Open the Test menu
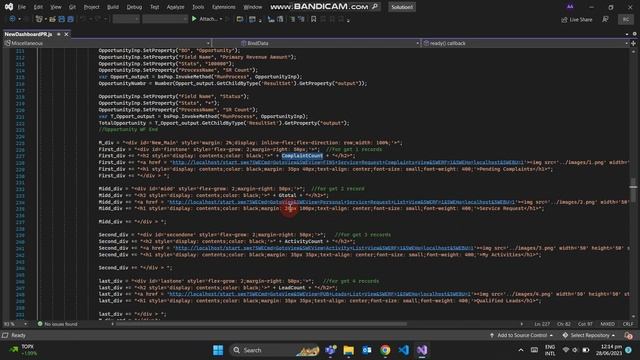Viewport: 640px width, 360px height. pyautogui.click(x=155, y=7)
